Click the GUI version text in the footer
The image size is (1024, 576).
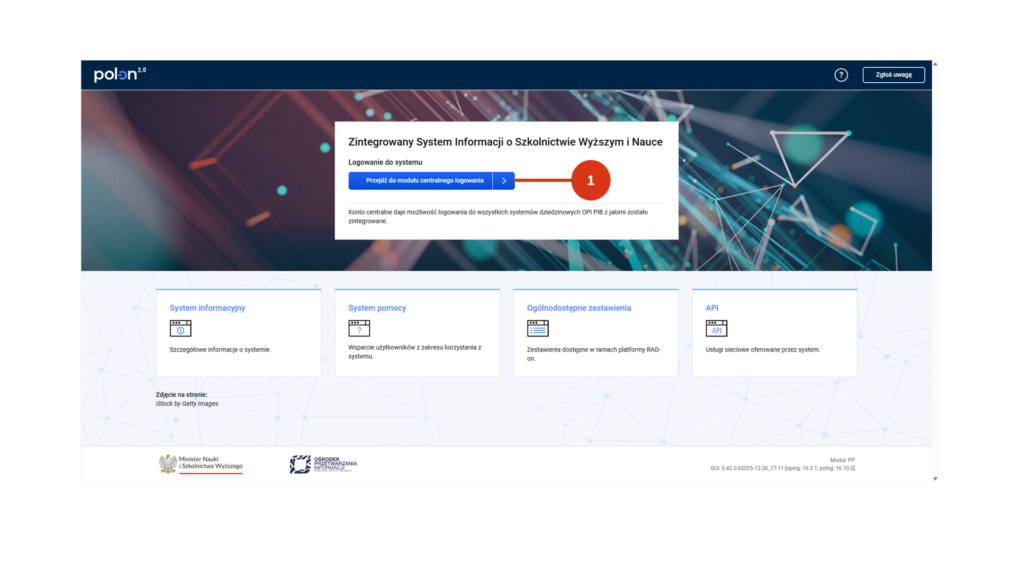click(x=782, y=468)
